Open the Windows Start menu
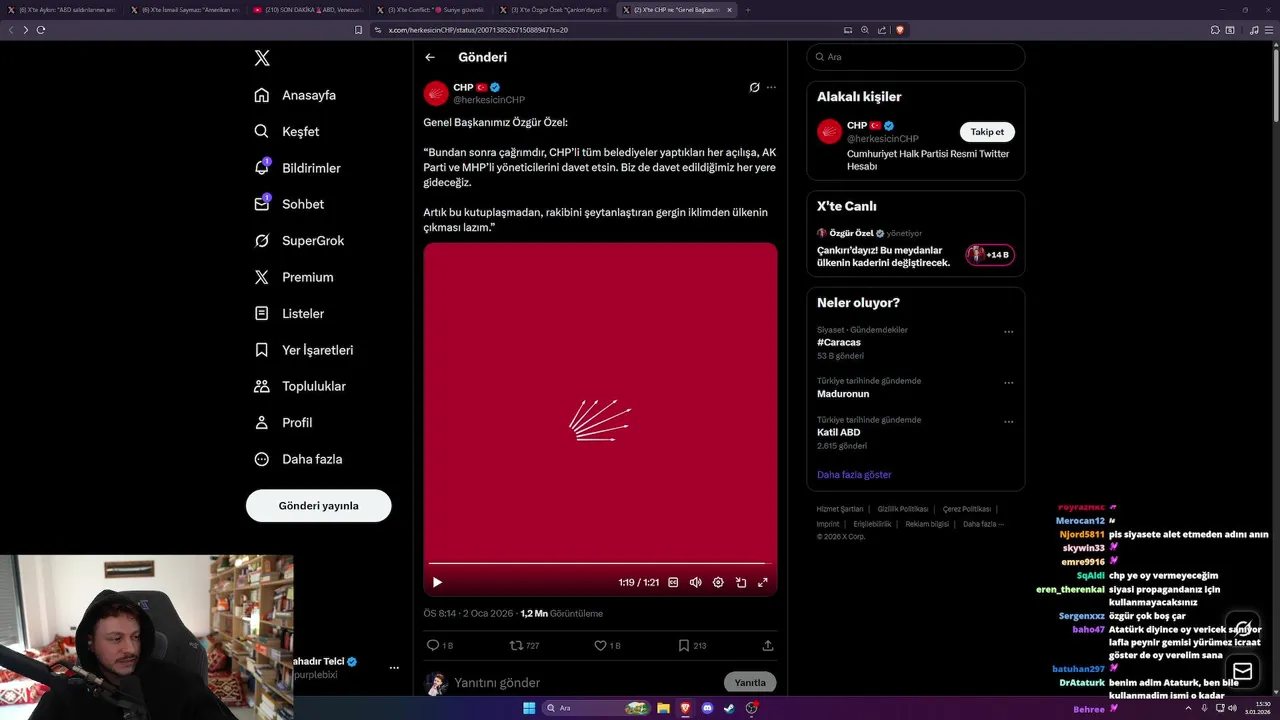This screenshot has width=1280, height=720. click(x=529, y=708)
